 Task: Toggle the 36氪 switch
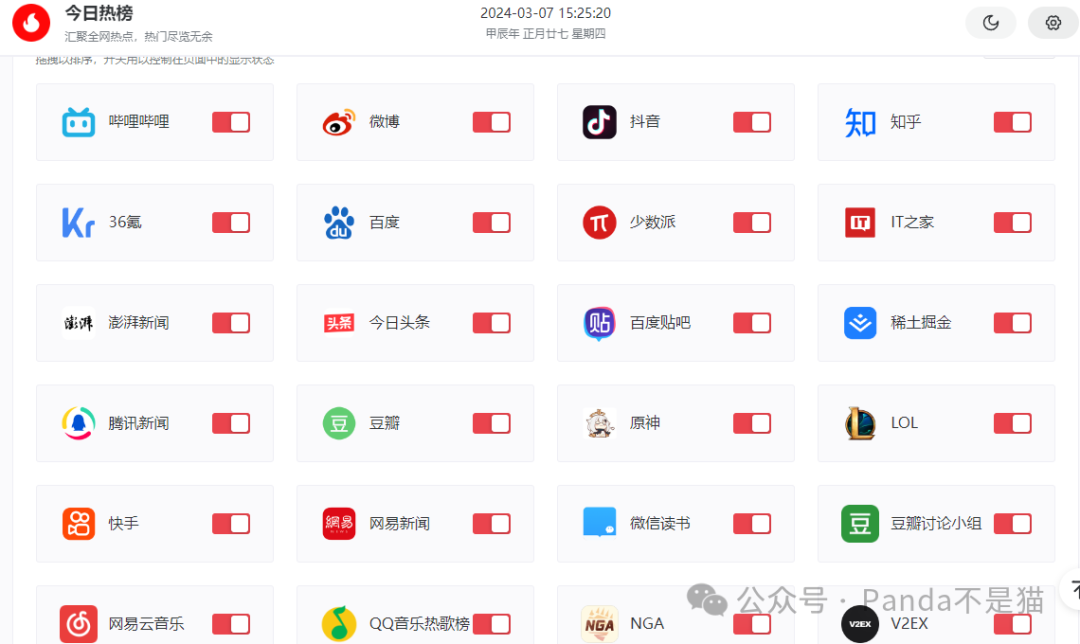[x=231, y=222]
